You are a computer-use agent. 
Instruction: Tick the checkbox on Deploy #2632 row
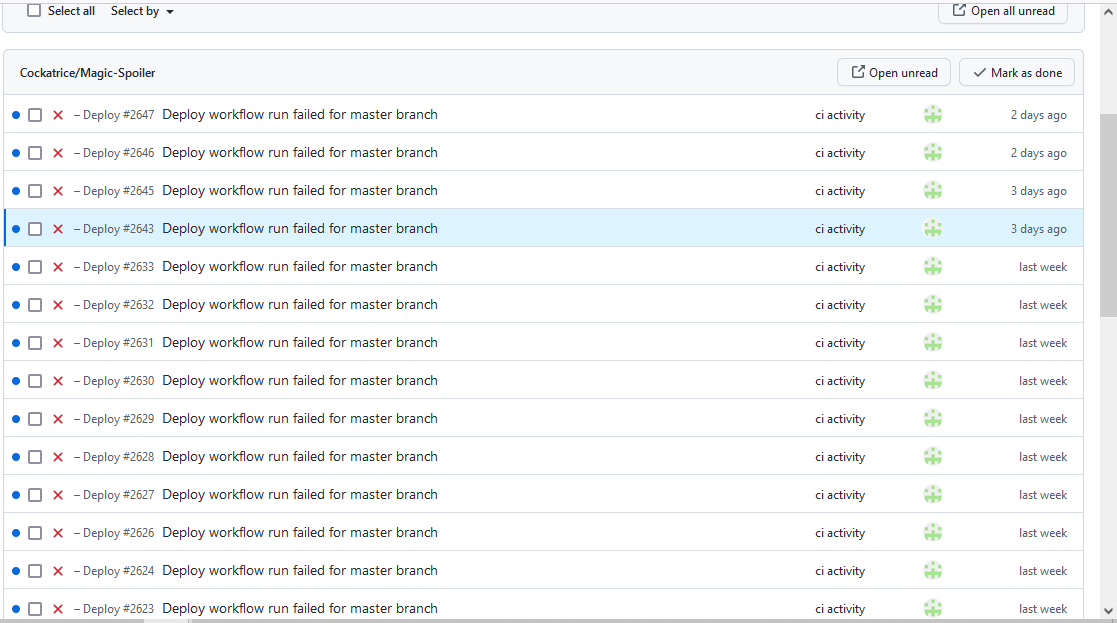[35, 304]
